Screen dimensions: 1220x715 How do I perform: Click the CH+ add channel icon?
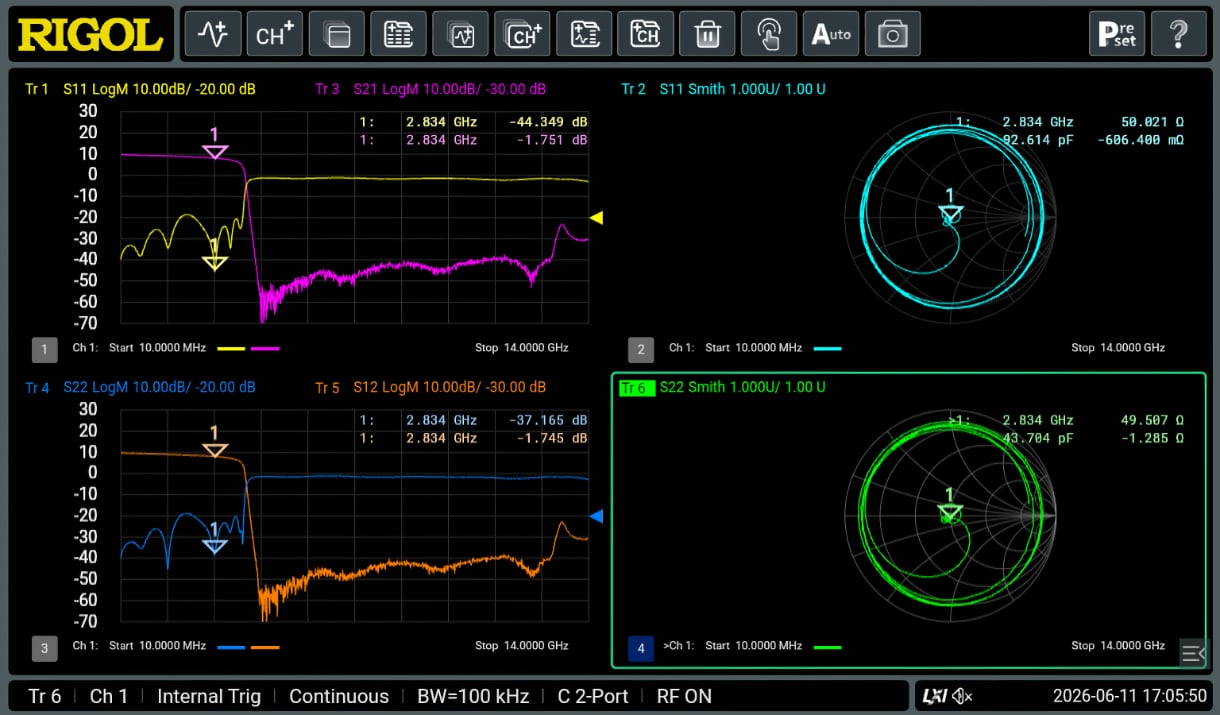point(275,34)
